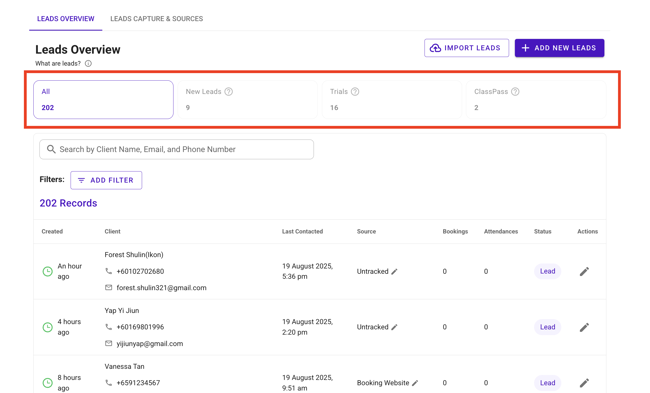The height and width of the screenshot is (393, 650).
Task: Click the info icon beside What are leads
Action: point(88,63)
